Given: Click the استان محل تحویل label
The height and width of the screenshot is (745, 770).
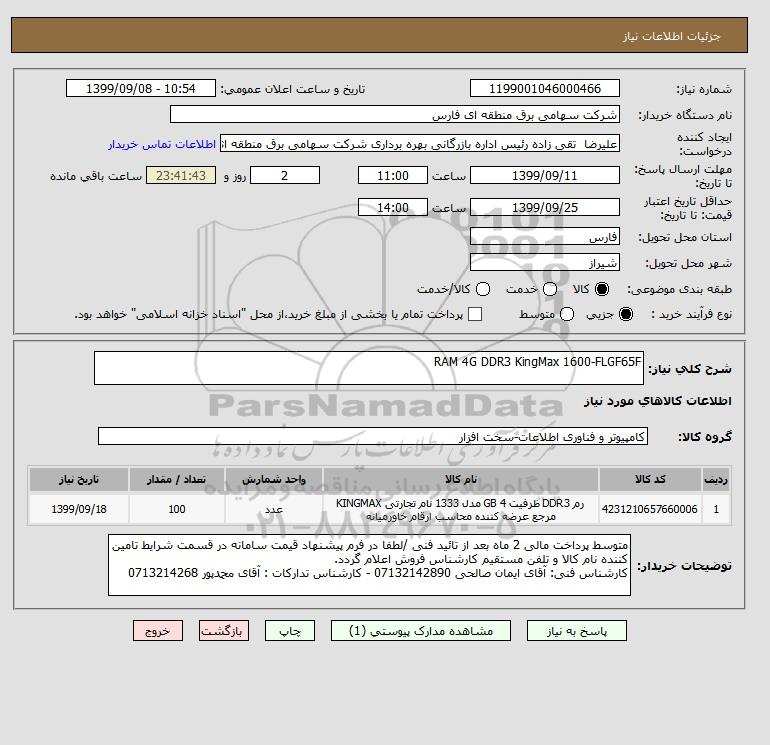Looking at the screenshot, I should click(685, 238).
